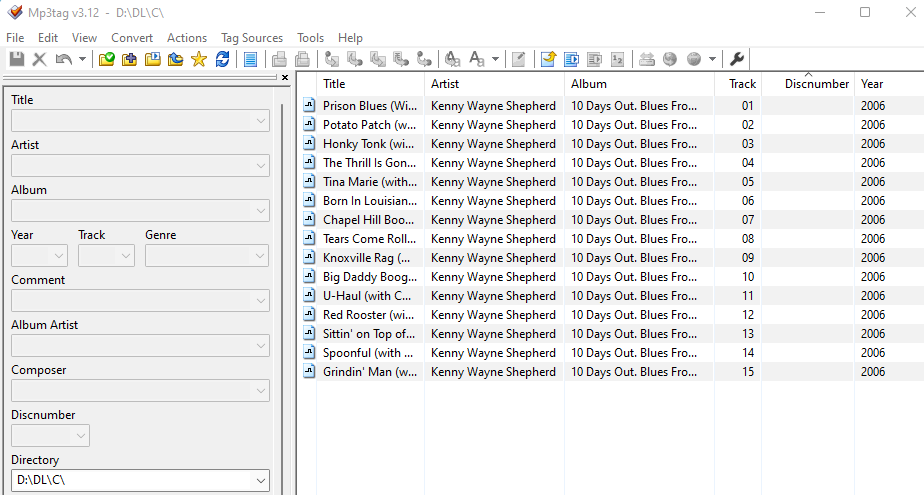This screenshot has height=495, width=924.
Task: Open the File menu
Action: click(15, 38)
